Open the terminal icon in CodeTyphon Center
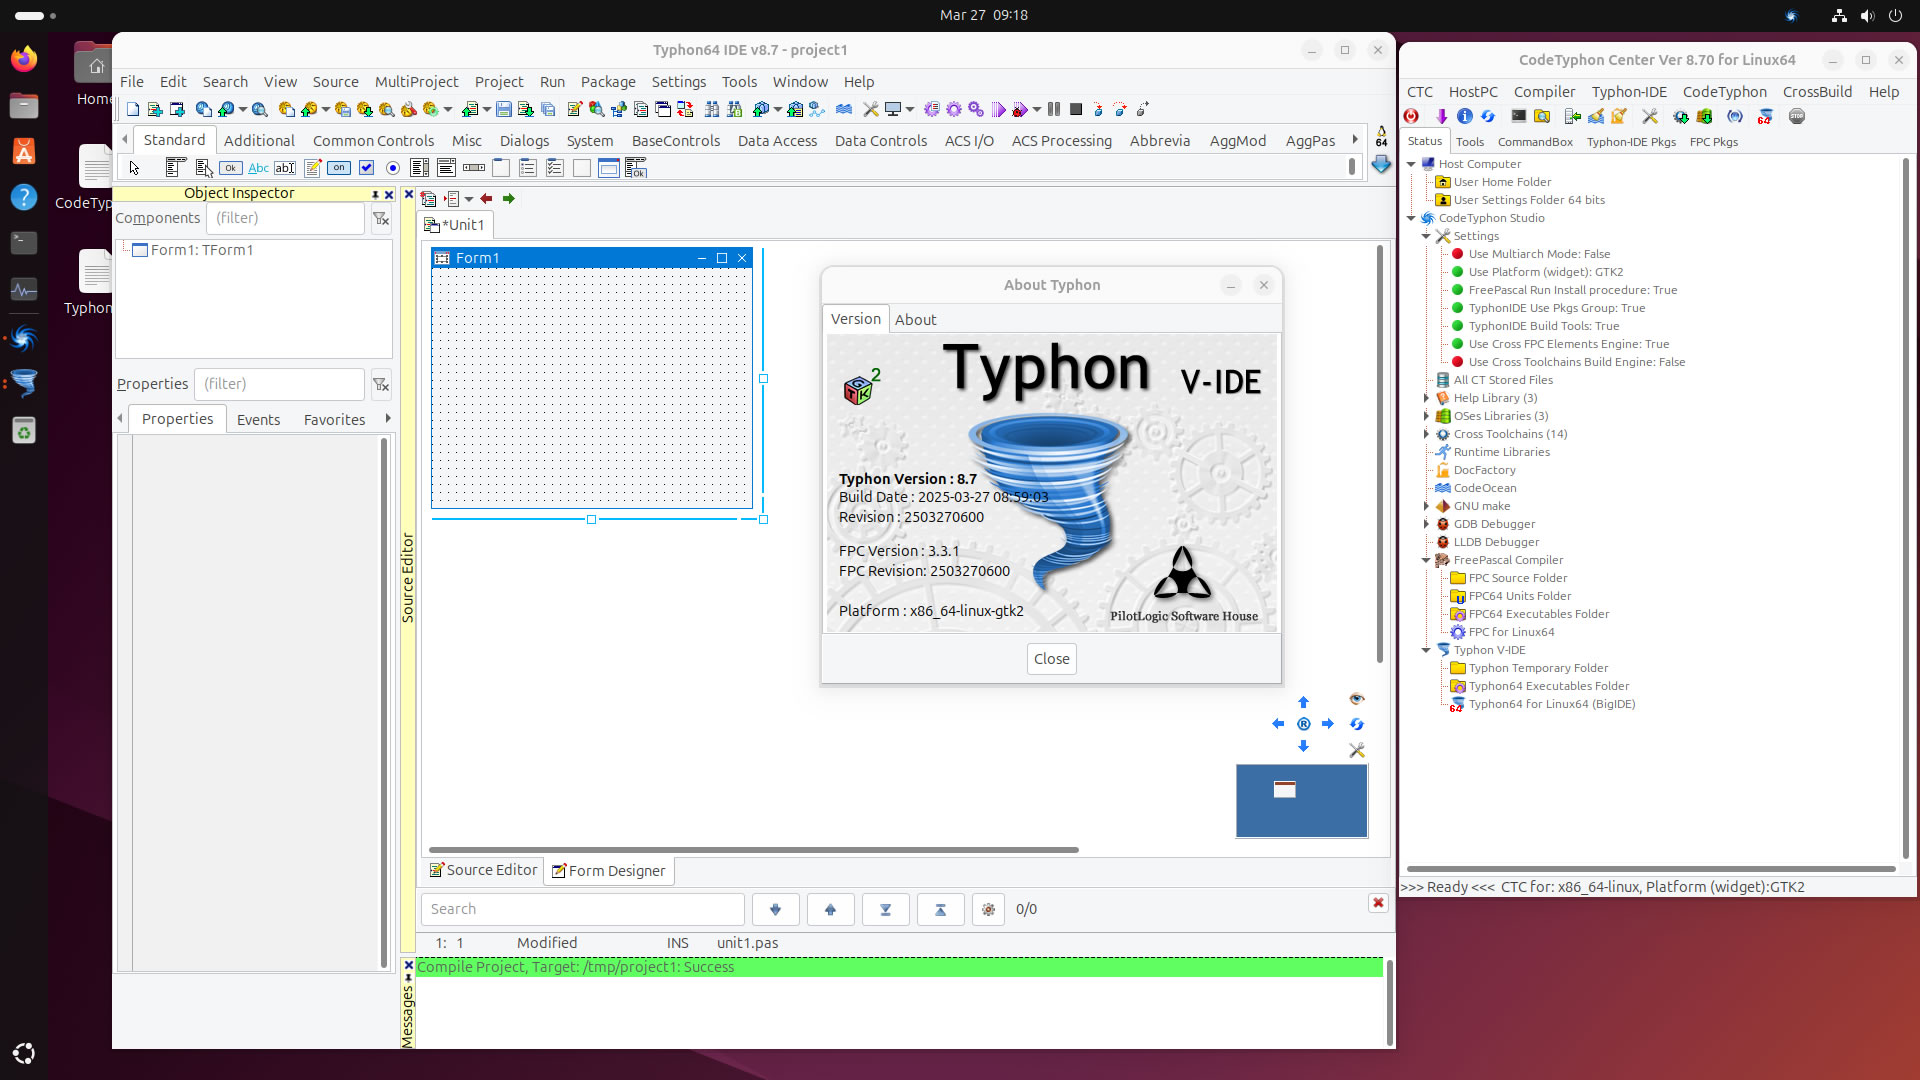Viewport: 1920px width, 1080px height. [x=1518, y=117]
